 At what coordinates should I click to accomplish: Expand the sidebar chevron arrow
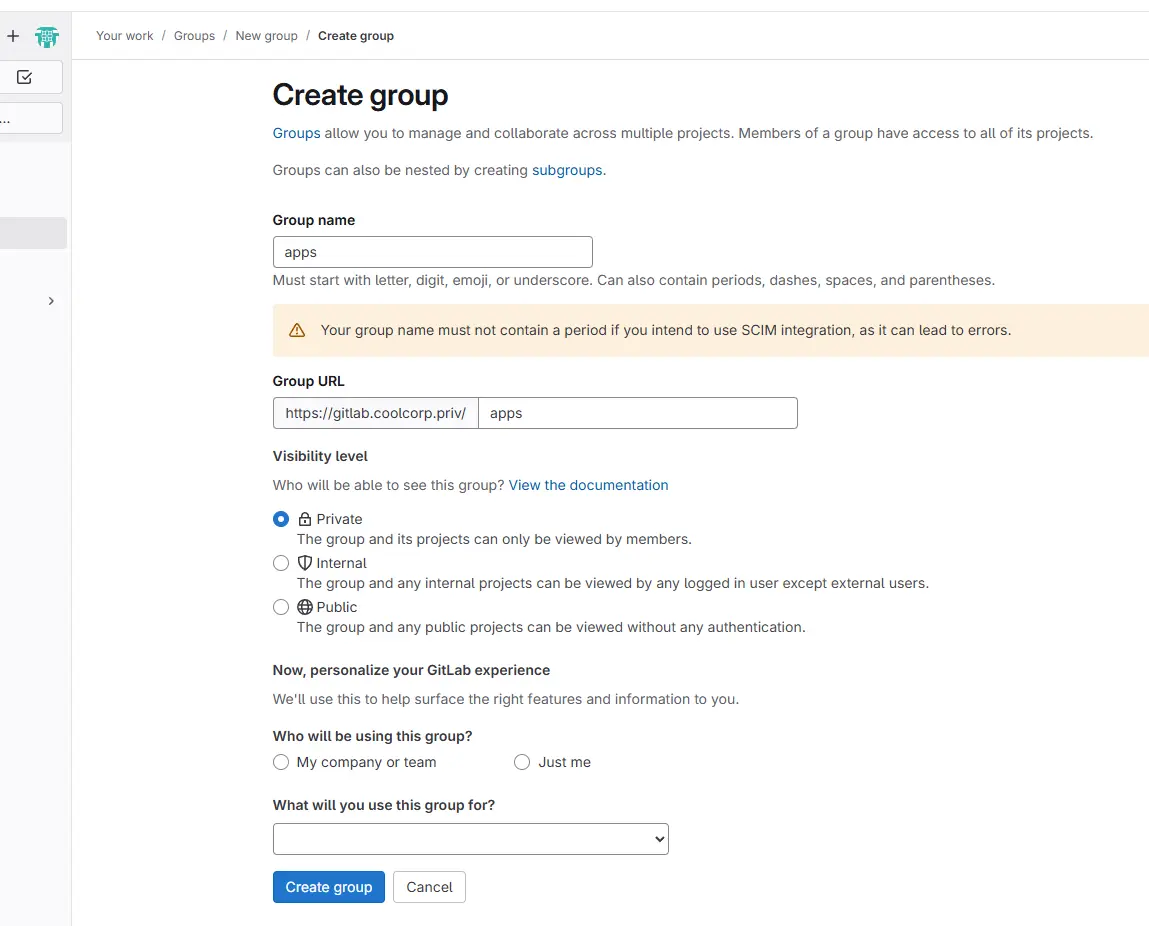tap(51, 301)
